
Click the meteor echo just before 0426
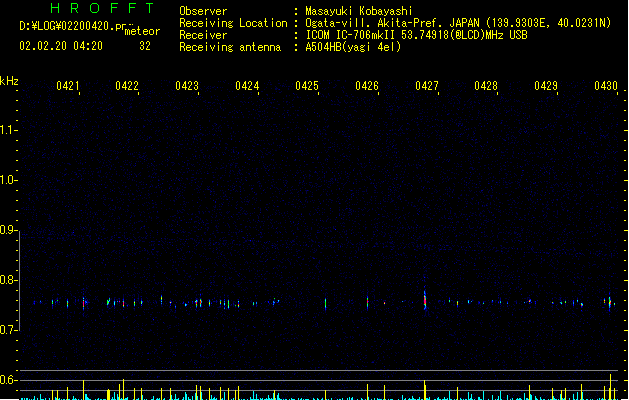tap(367, 302)
